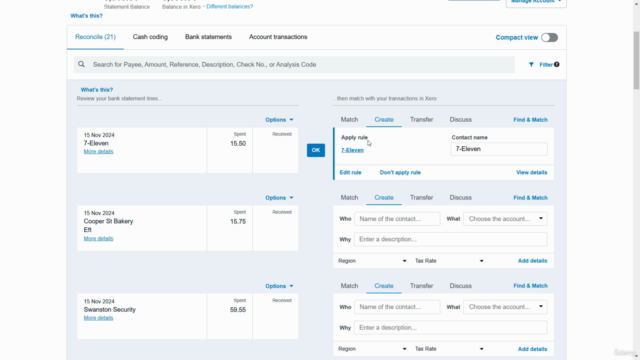Open More details for Swanston Security
640x360 pixels.
coord(98,318)
